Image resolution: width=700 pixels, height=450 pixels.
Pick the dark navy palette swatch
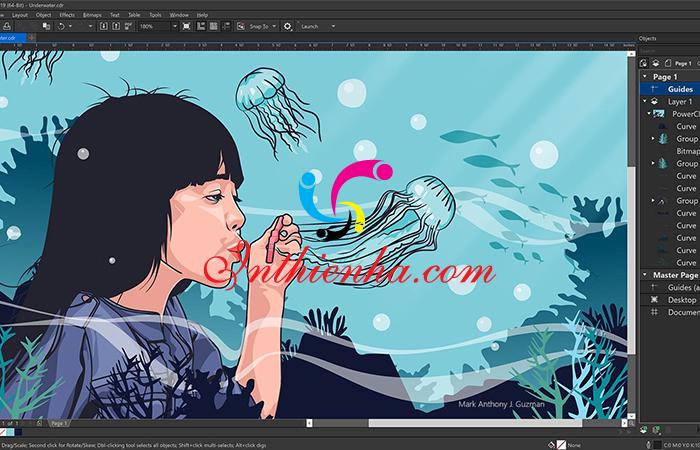coord(18,432)
